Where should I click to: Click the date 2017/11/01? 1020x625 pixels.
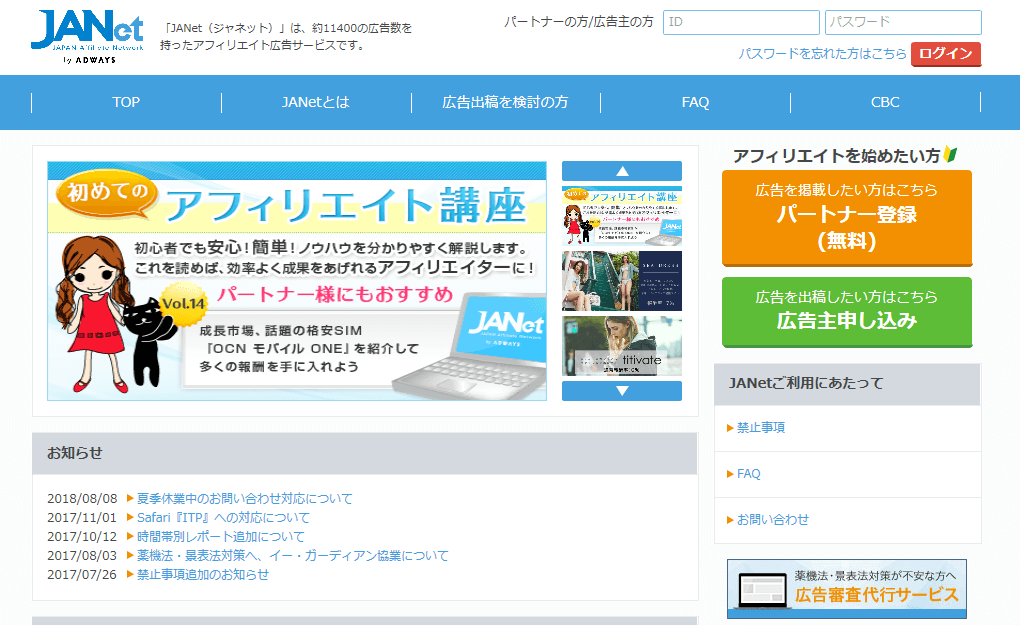[82, 518]
